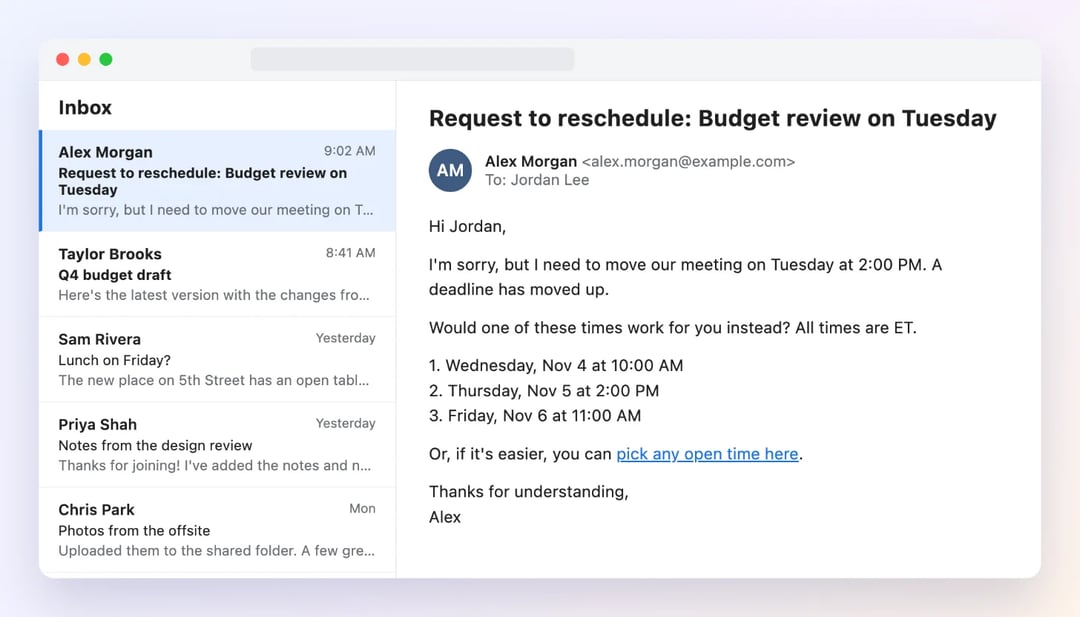This screenshot has height=617, width=1080.
Task: Click the Inbox heading
Action: pos(85,107)
